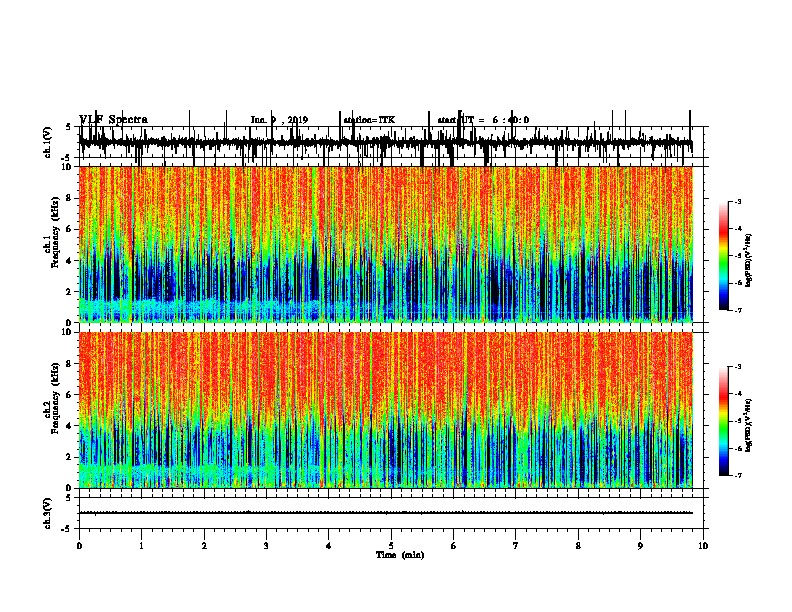Click the 9 minute tick label

640,546
